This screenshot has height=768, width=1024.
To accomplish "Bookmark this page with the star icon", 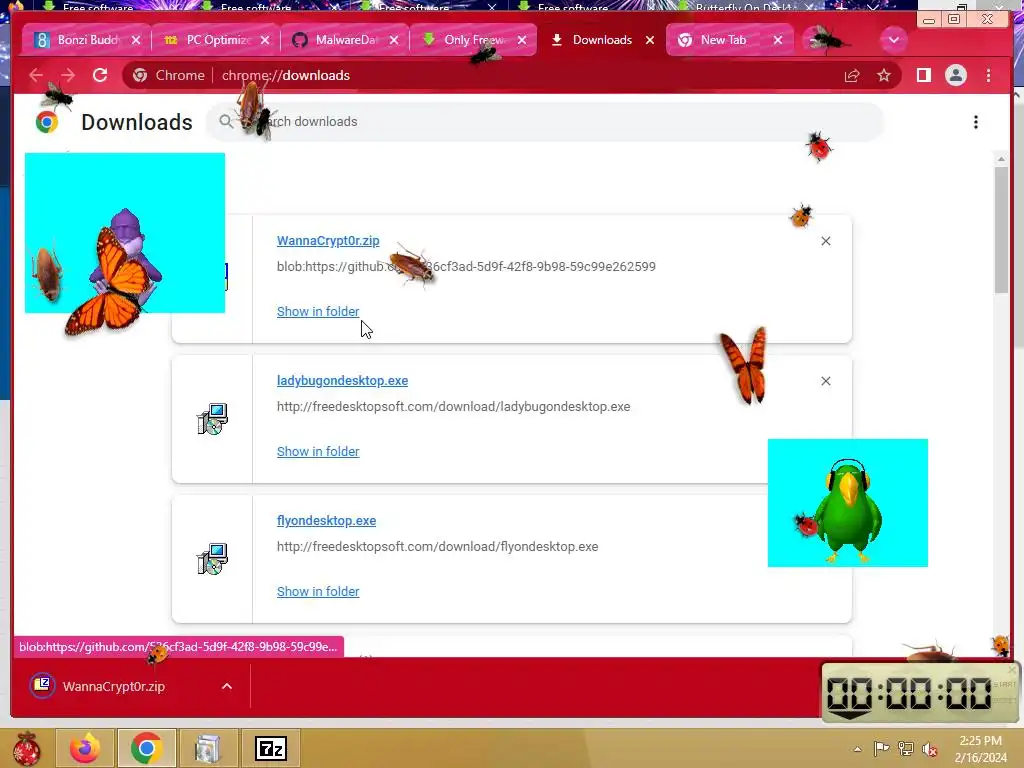I will [x=884, y=75].
